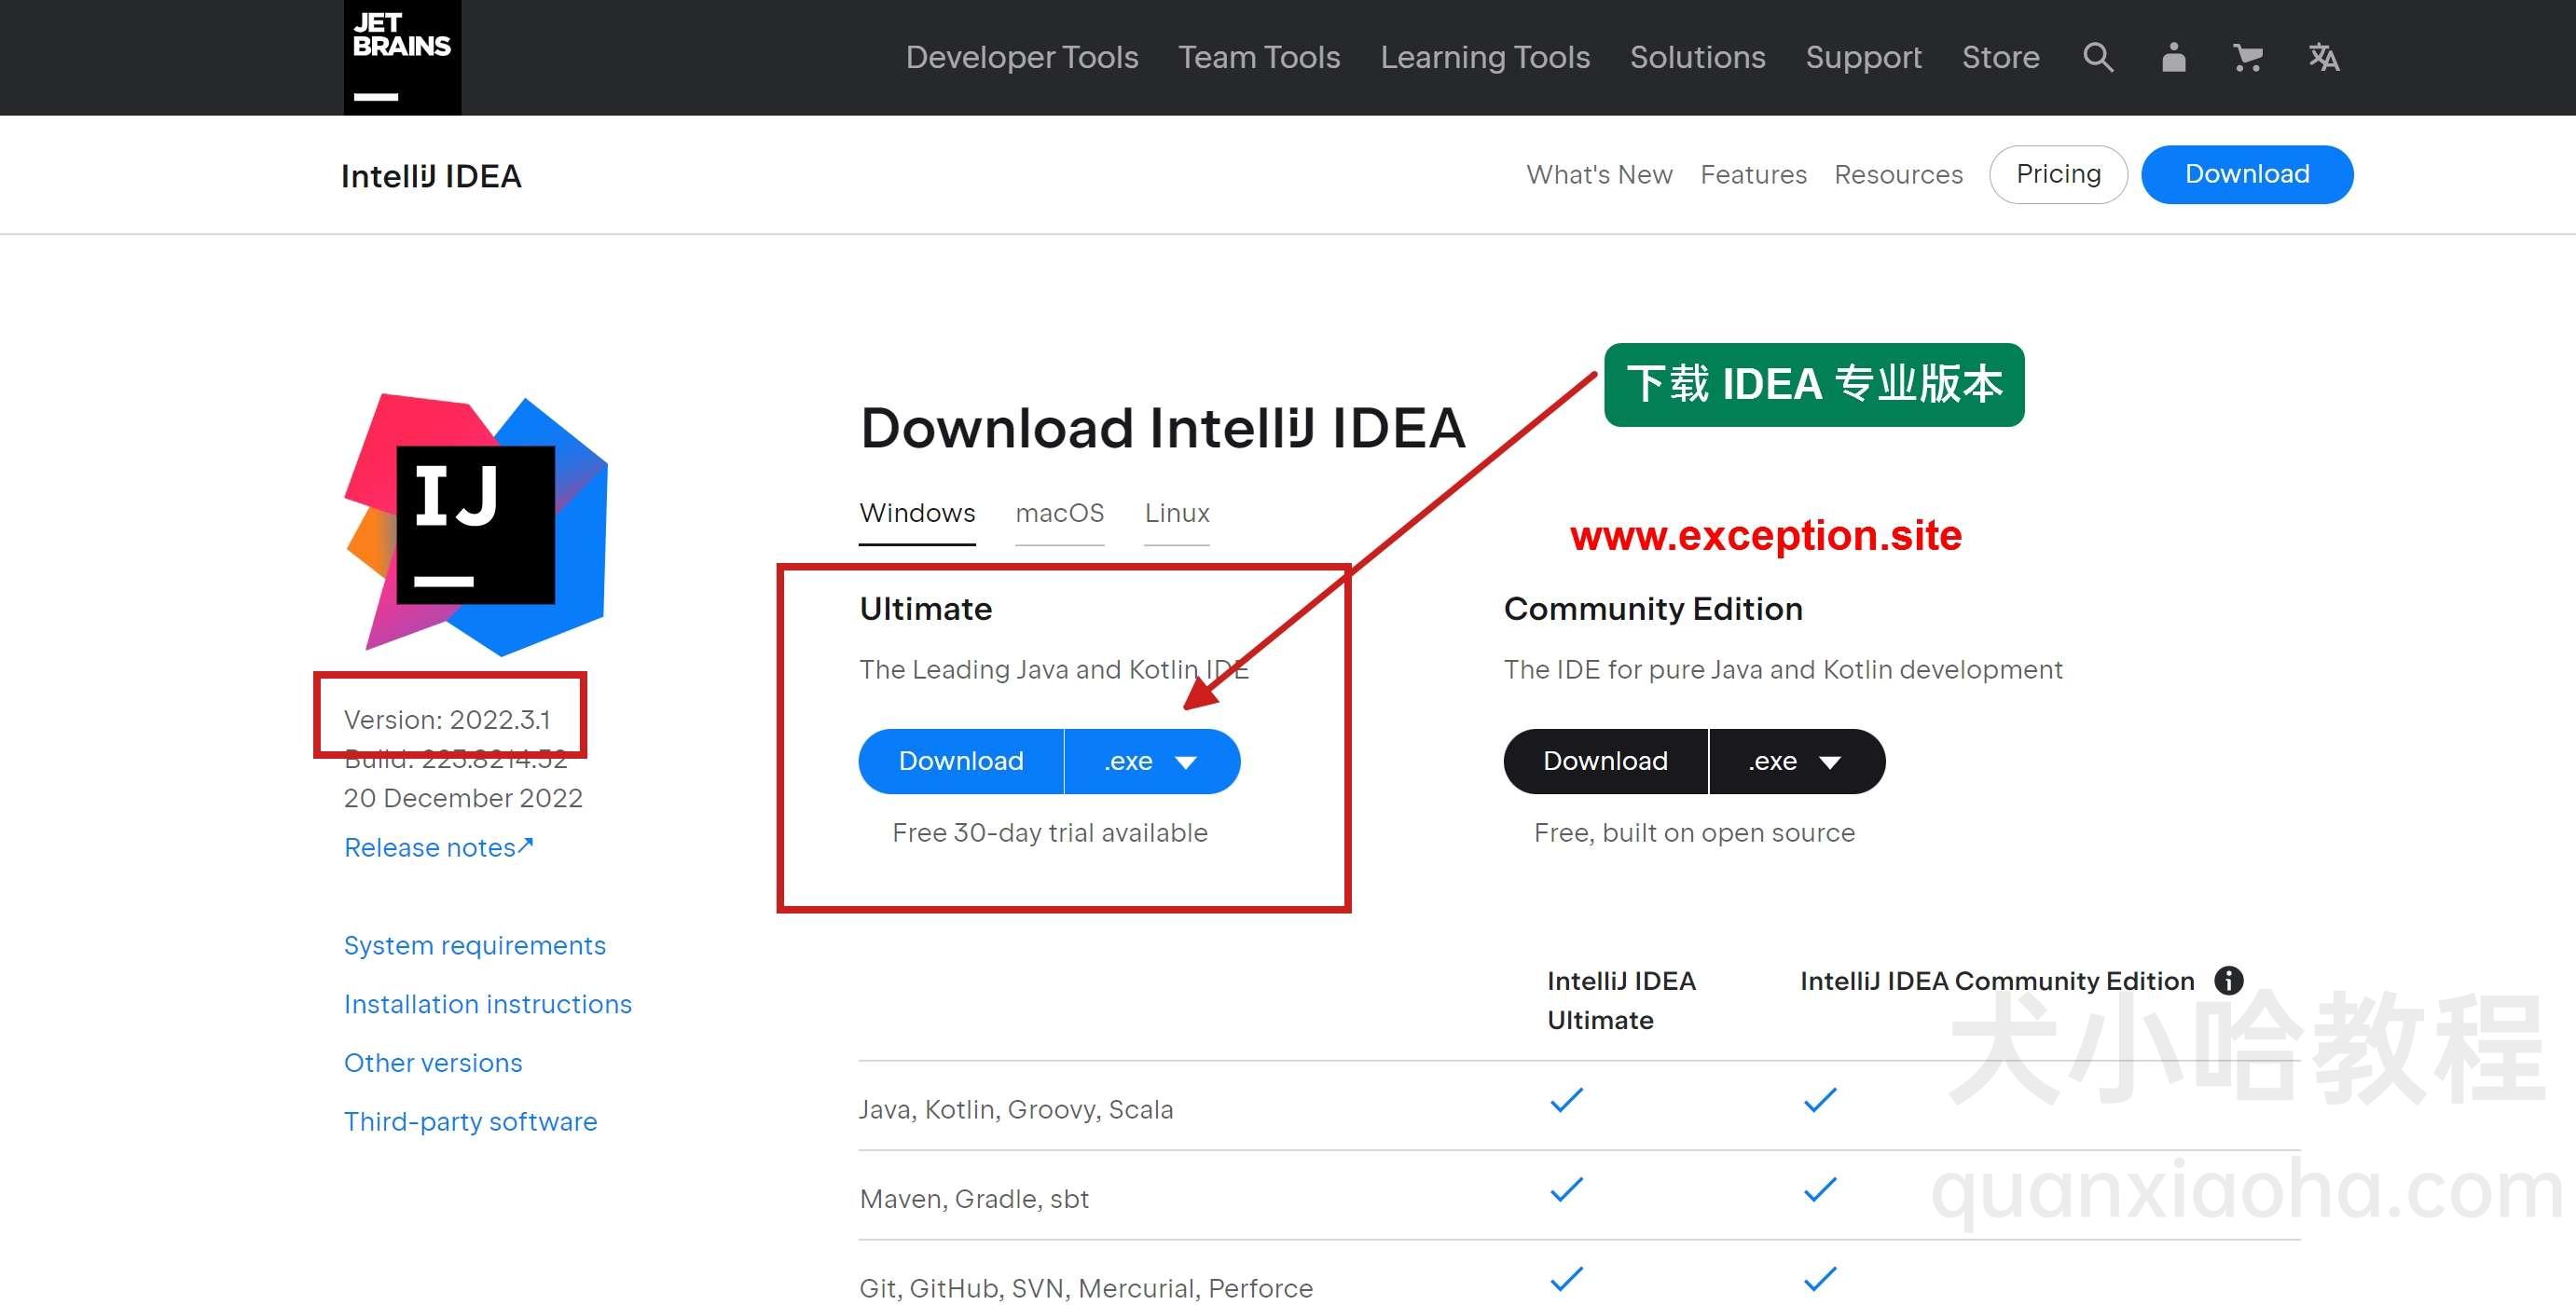Select the Windows tab

pos(917,513)
